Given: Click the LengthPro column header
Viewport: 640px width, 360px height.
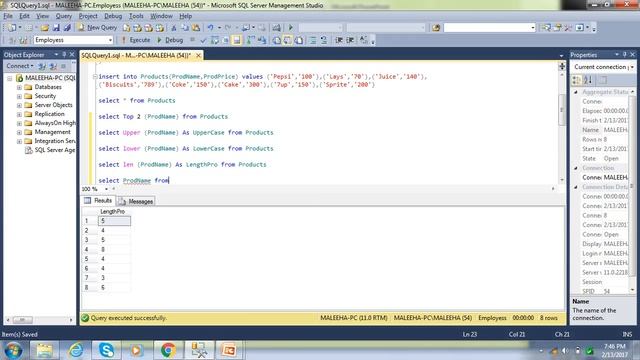Looking at the screenshot, I should point(114,211).
